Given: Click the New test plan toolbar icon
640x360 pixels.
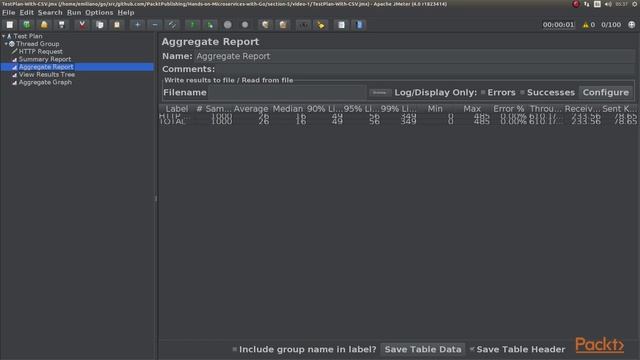Looking at the screenshot, I should point(10,25).
